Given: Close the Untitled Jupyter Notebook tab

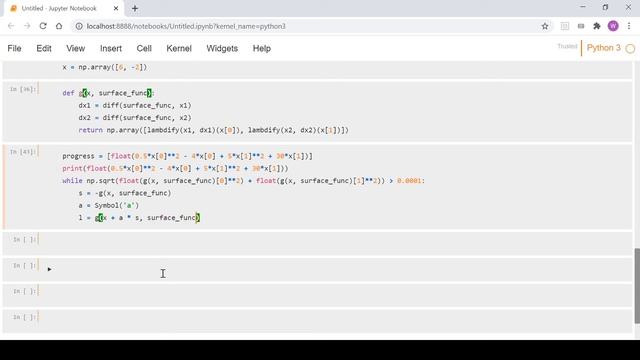Looking at the screenshot, I should pos(116,8).
